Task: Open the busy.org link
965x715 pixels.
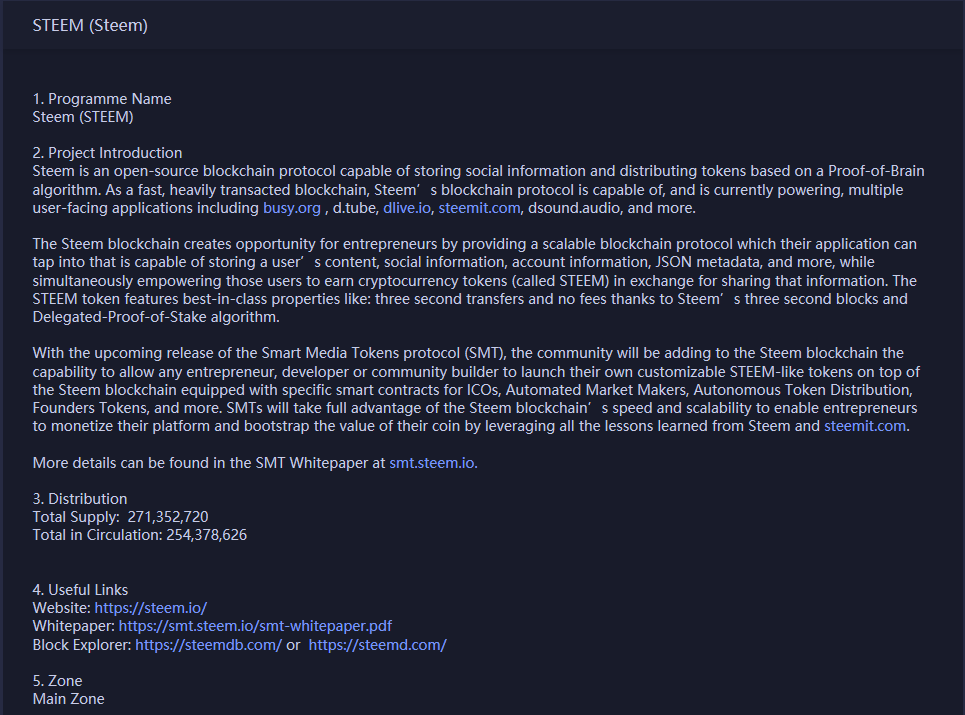Action: point(292,208)
